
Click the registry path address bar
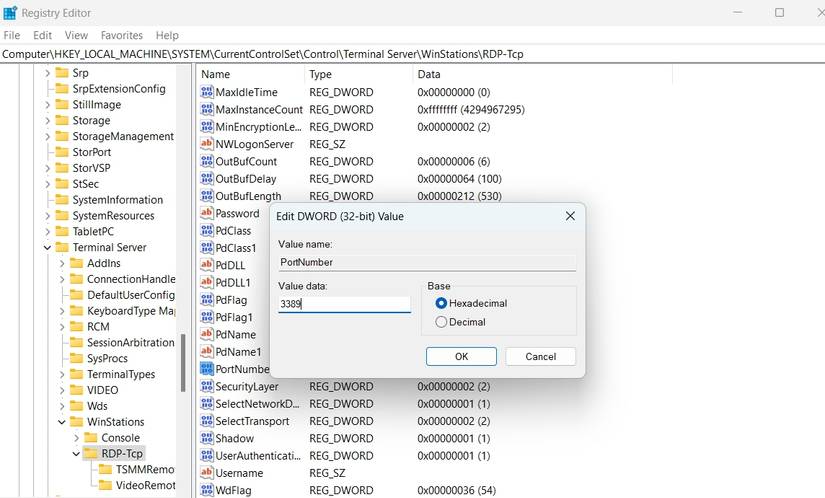click(412, 54)
